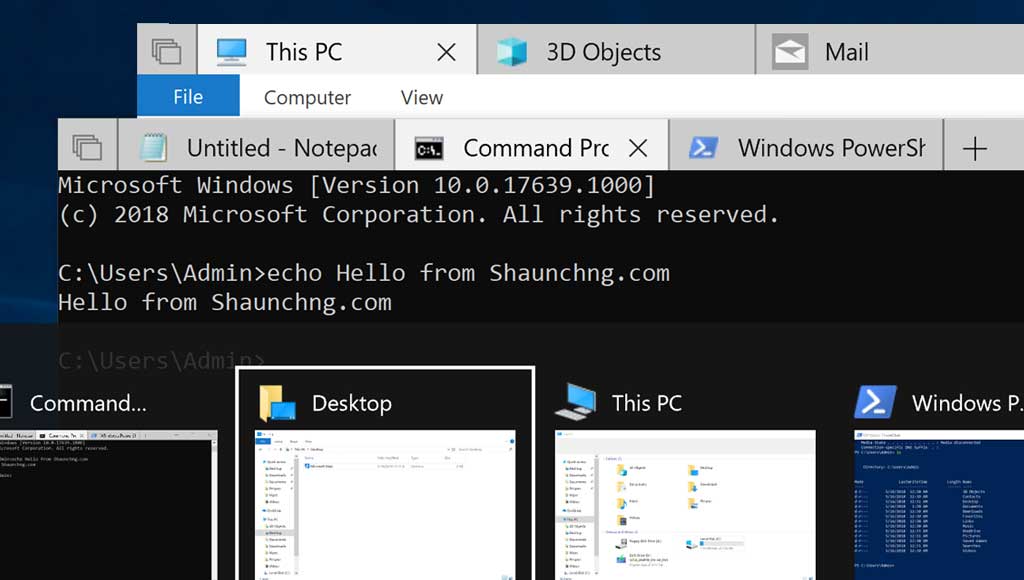Open the tab overview icon beside This PC tab
Image resolution: width=1024 pixels, height=580 pixels.
167,51
